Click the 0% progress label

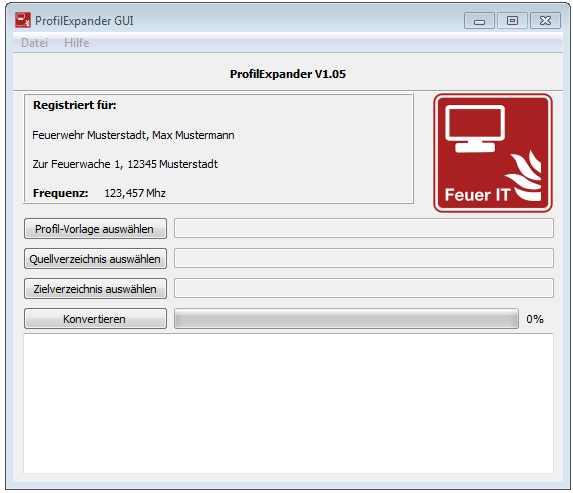click(535, 319)
